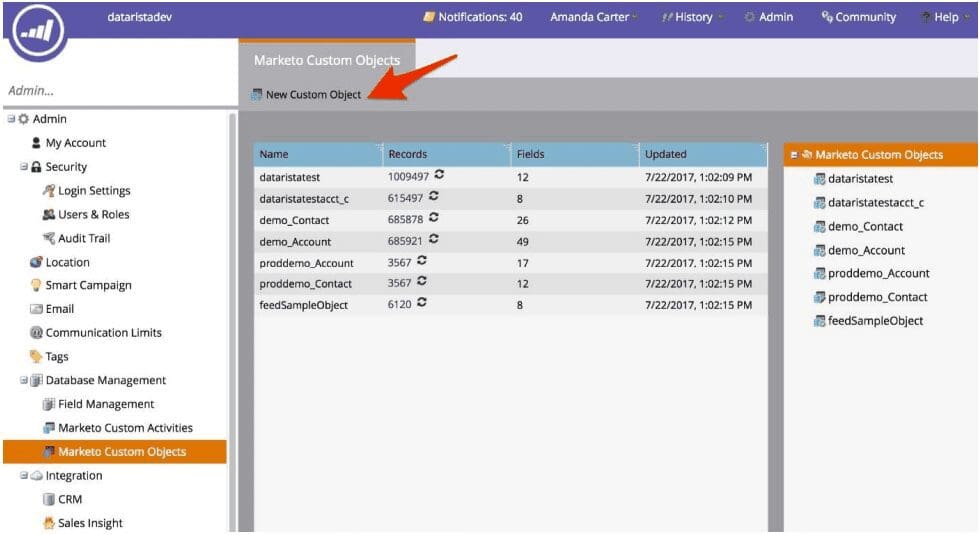This screenshot has width=979, height=535.
Task: Open Communication Limits in left tree
Action: 103,333
